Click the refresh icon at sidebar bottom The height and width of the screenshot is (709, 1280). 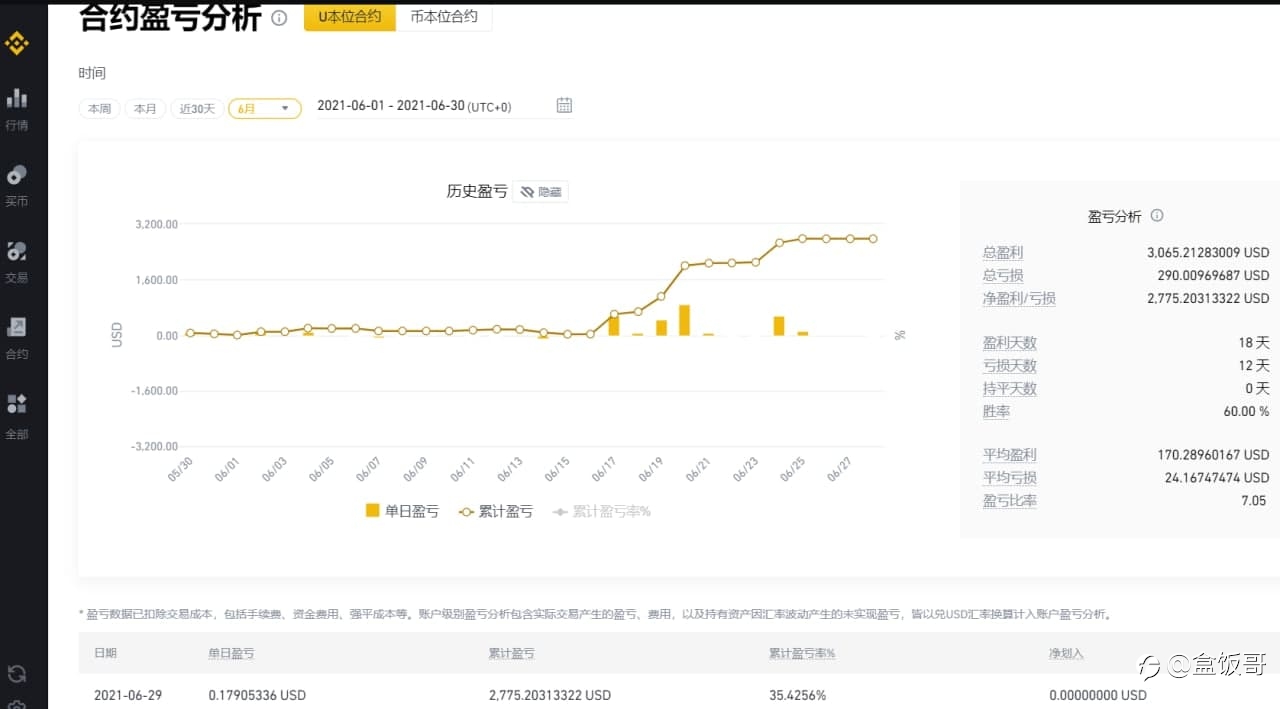pos(17,673)
